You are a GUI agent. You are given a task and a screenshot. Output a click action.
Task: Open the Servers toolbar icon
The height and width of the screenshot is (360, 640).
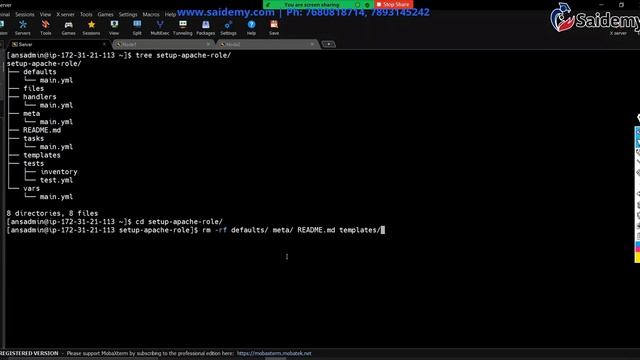coord(23,27)
